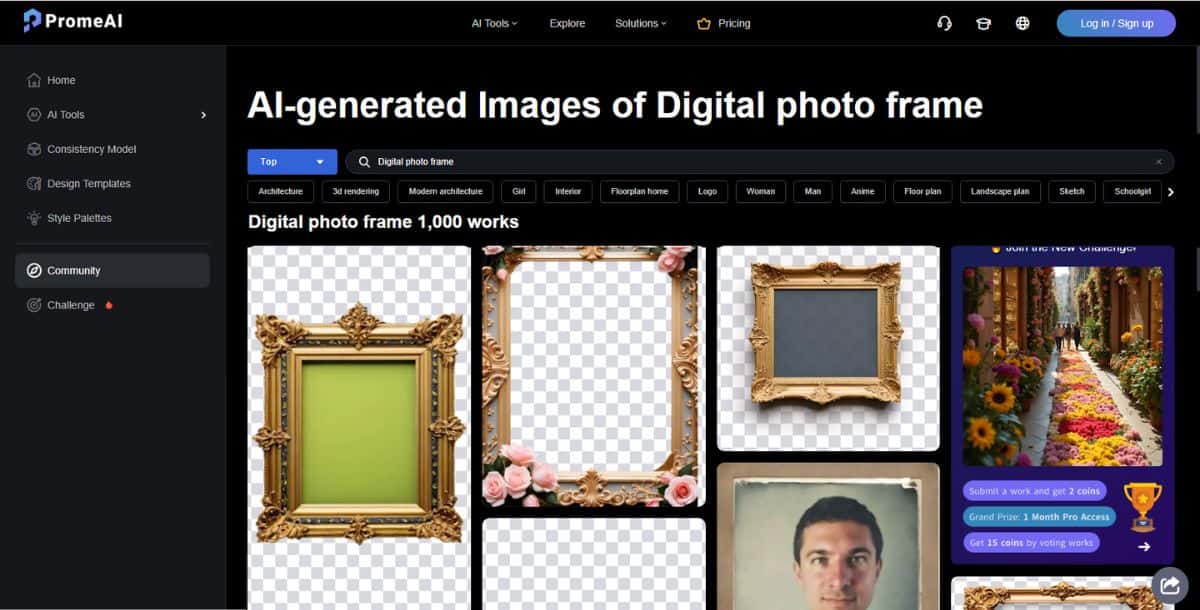This screenshot has height=610, width=1200.
Task: Filter by the Logo tag
Action: click(707, 192)
